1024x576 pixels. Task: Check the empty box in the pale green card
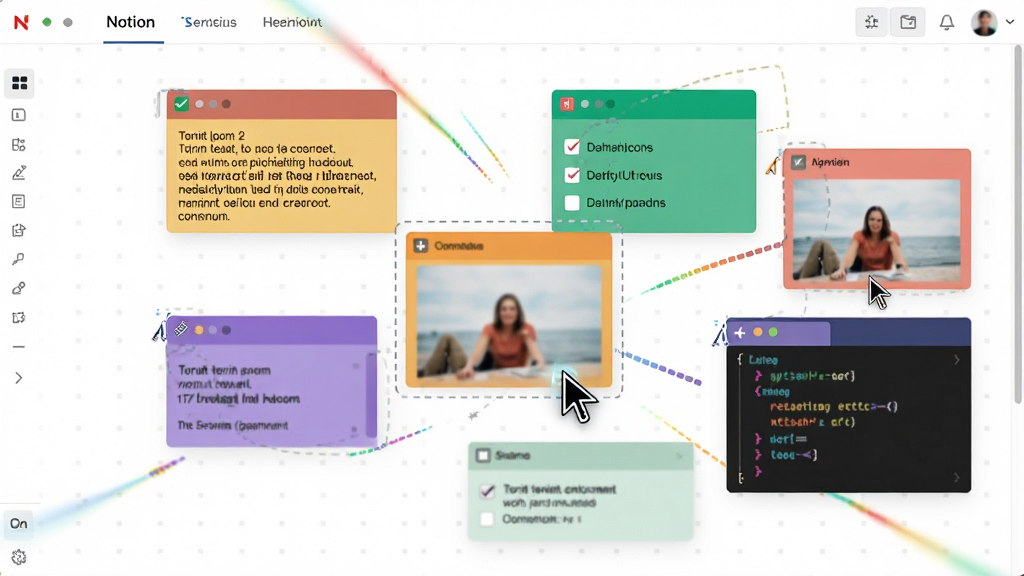(487, 519)
